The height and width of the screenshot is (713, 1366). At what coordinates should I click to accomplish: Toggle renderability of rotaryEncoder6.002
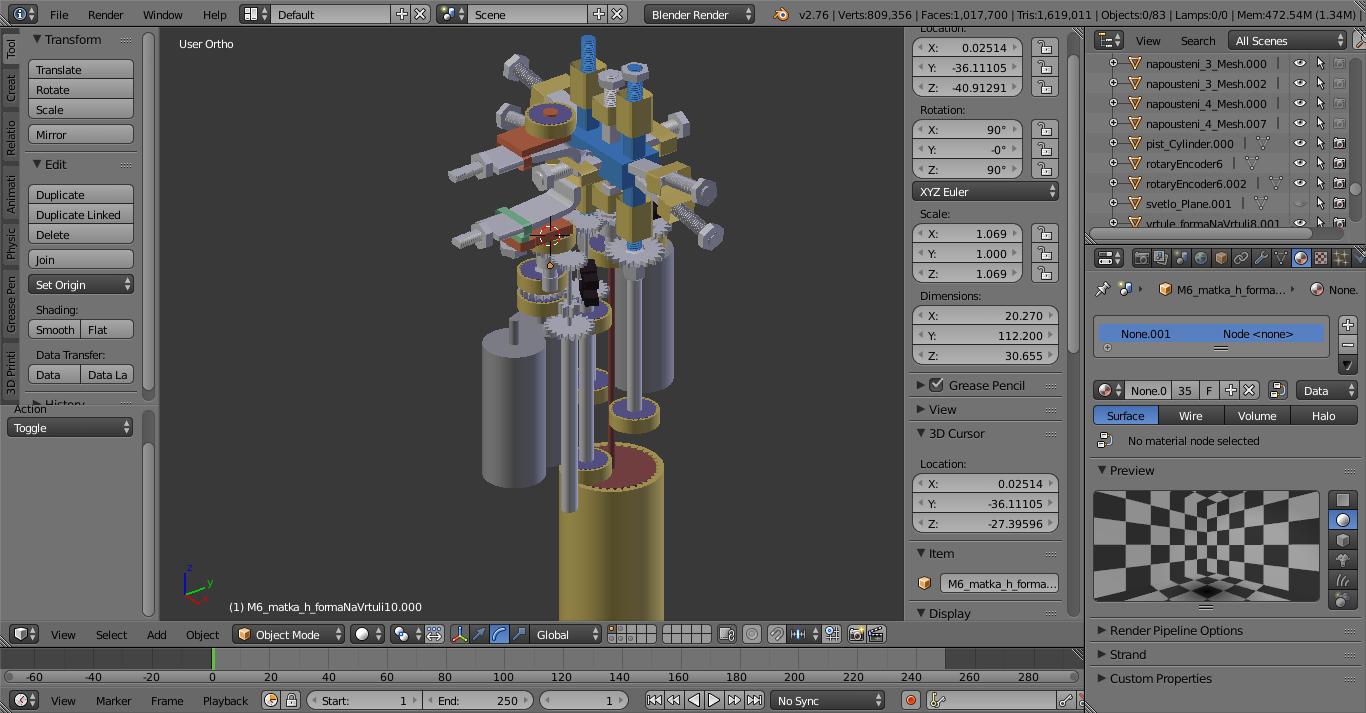[1339, 183]
